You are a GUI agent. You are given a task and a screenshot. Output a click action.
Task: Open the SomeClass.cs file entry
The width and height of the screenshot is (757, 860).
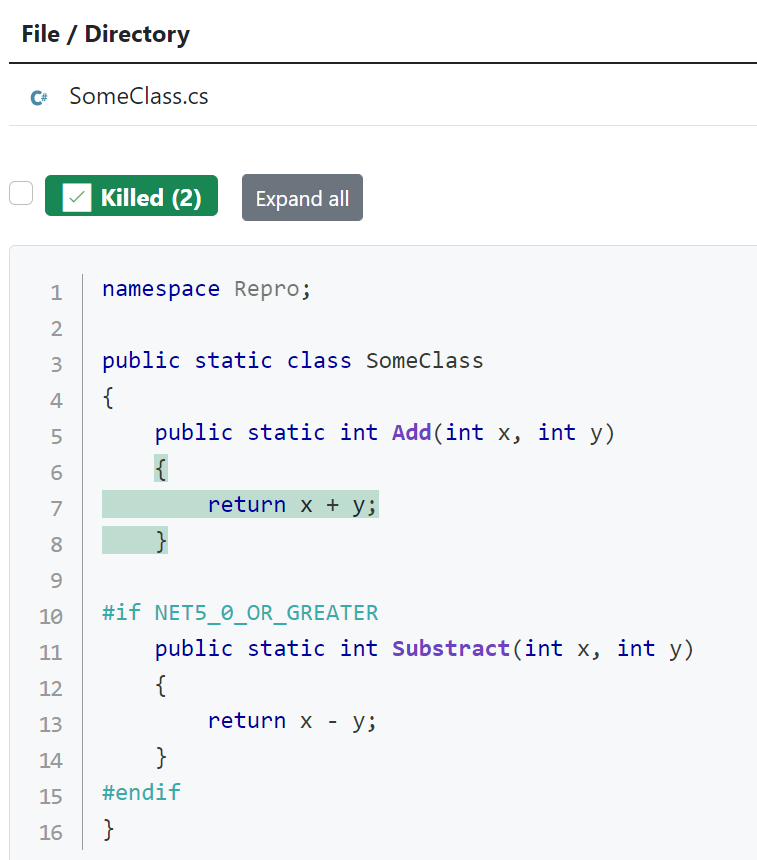pos(139,96)
